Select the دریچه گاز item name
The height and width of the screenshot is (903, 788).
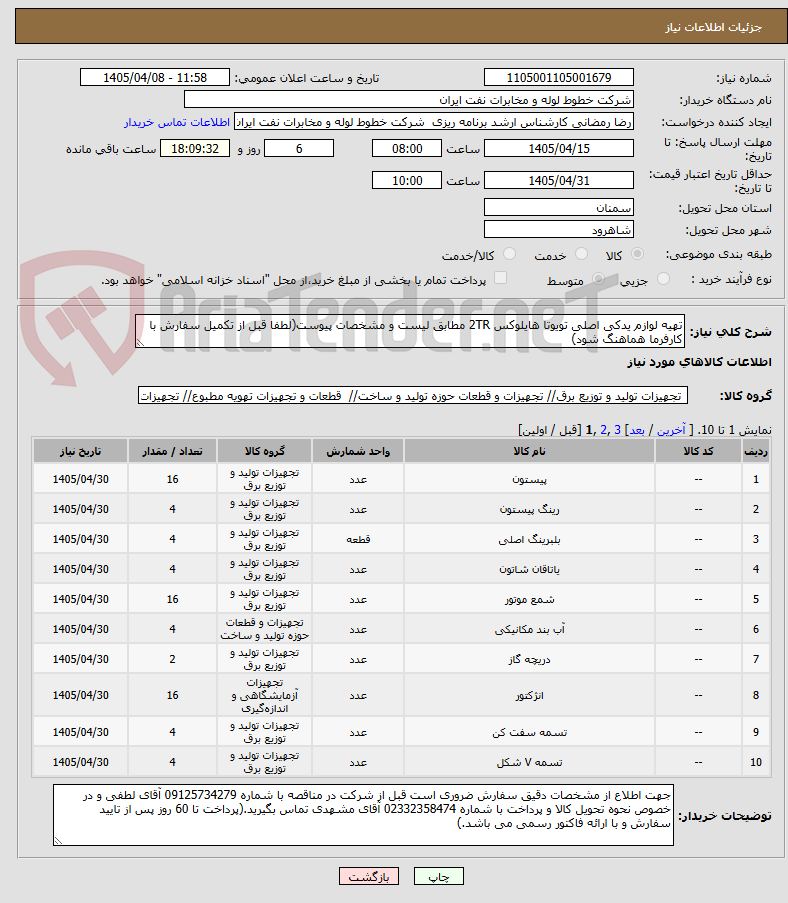click(529, 659)
